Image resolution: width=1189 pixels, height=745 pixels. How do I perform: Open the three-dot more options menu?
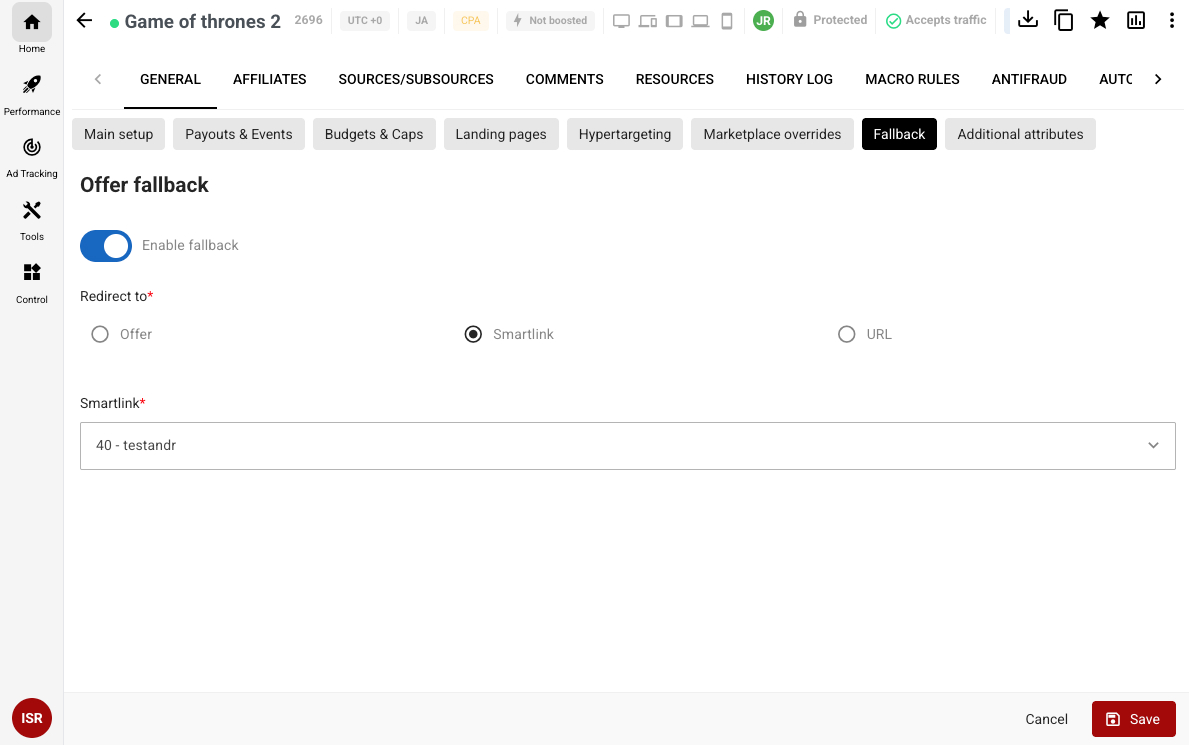click(1171, 20)
